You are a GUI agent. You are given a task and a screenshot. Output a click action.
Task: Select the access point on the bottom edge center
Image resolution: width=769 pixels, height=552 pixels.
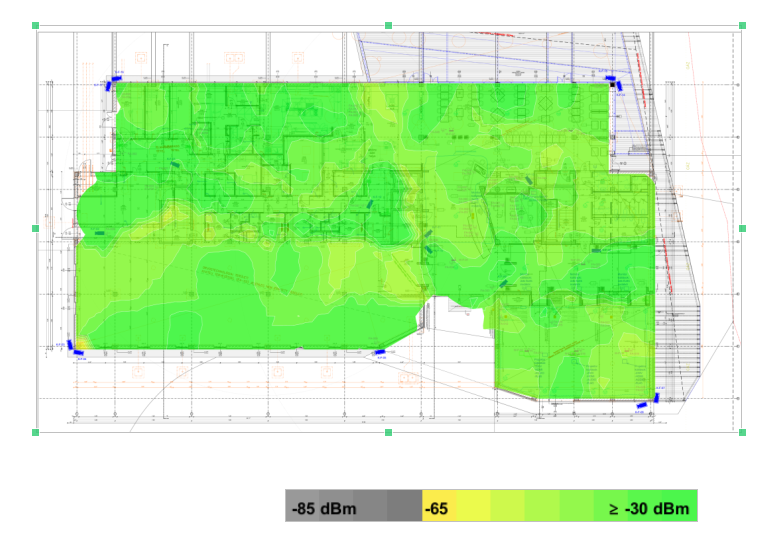[x=379, y=352]
